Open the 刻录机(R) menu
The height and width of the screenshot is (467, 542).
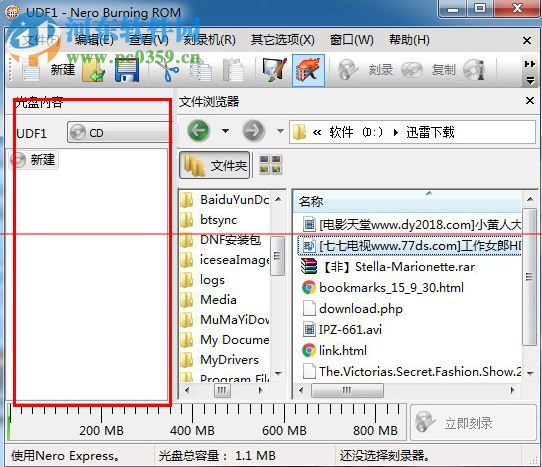tap(209, 40)
